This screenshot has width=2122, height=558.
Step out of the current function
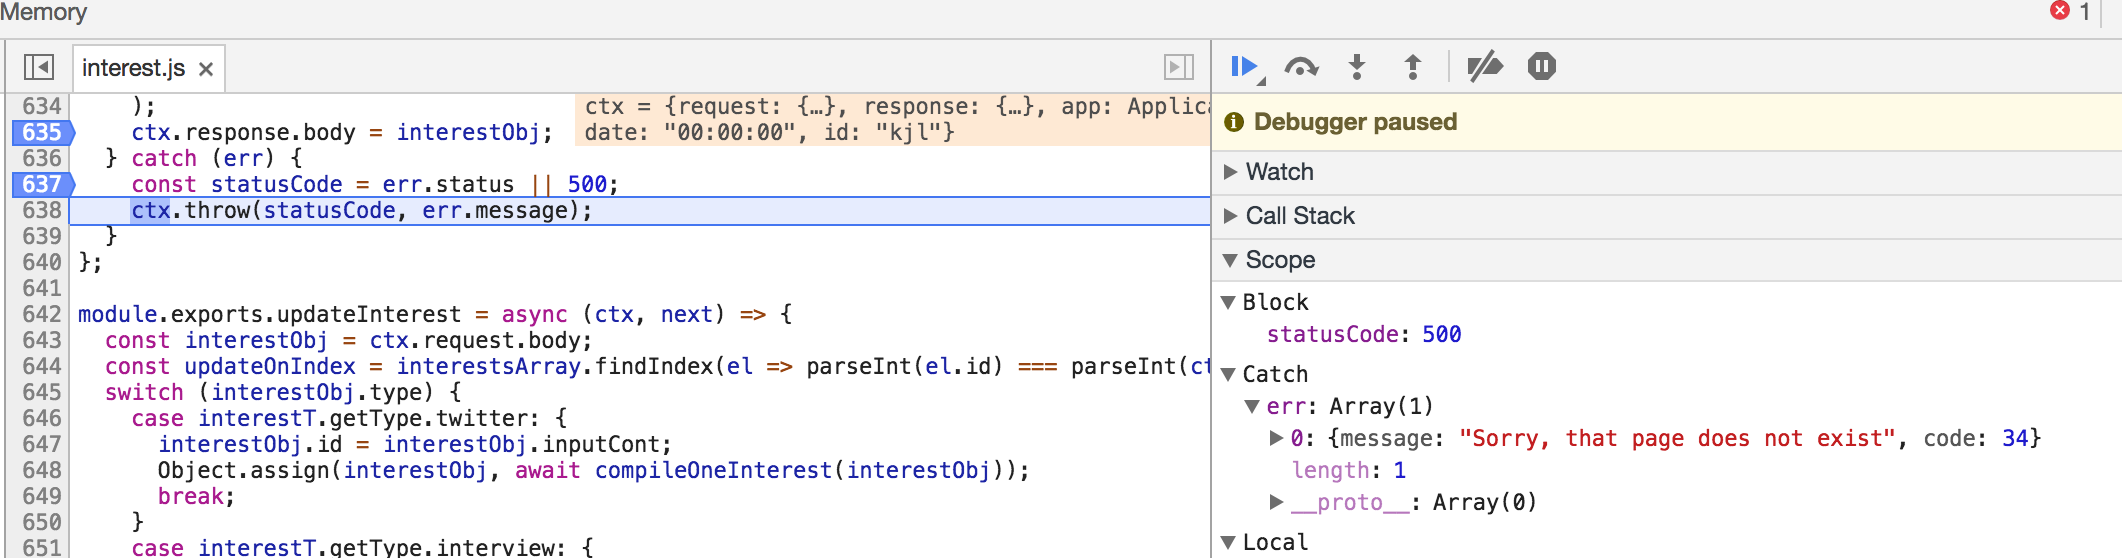point(1413,67)
